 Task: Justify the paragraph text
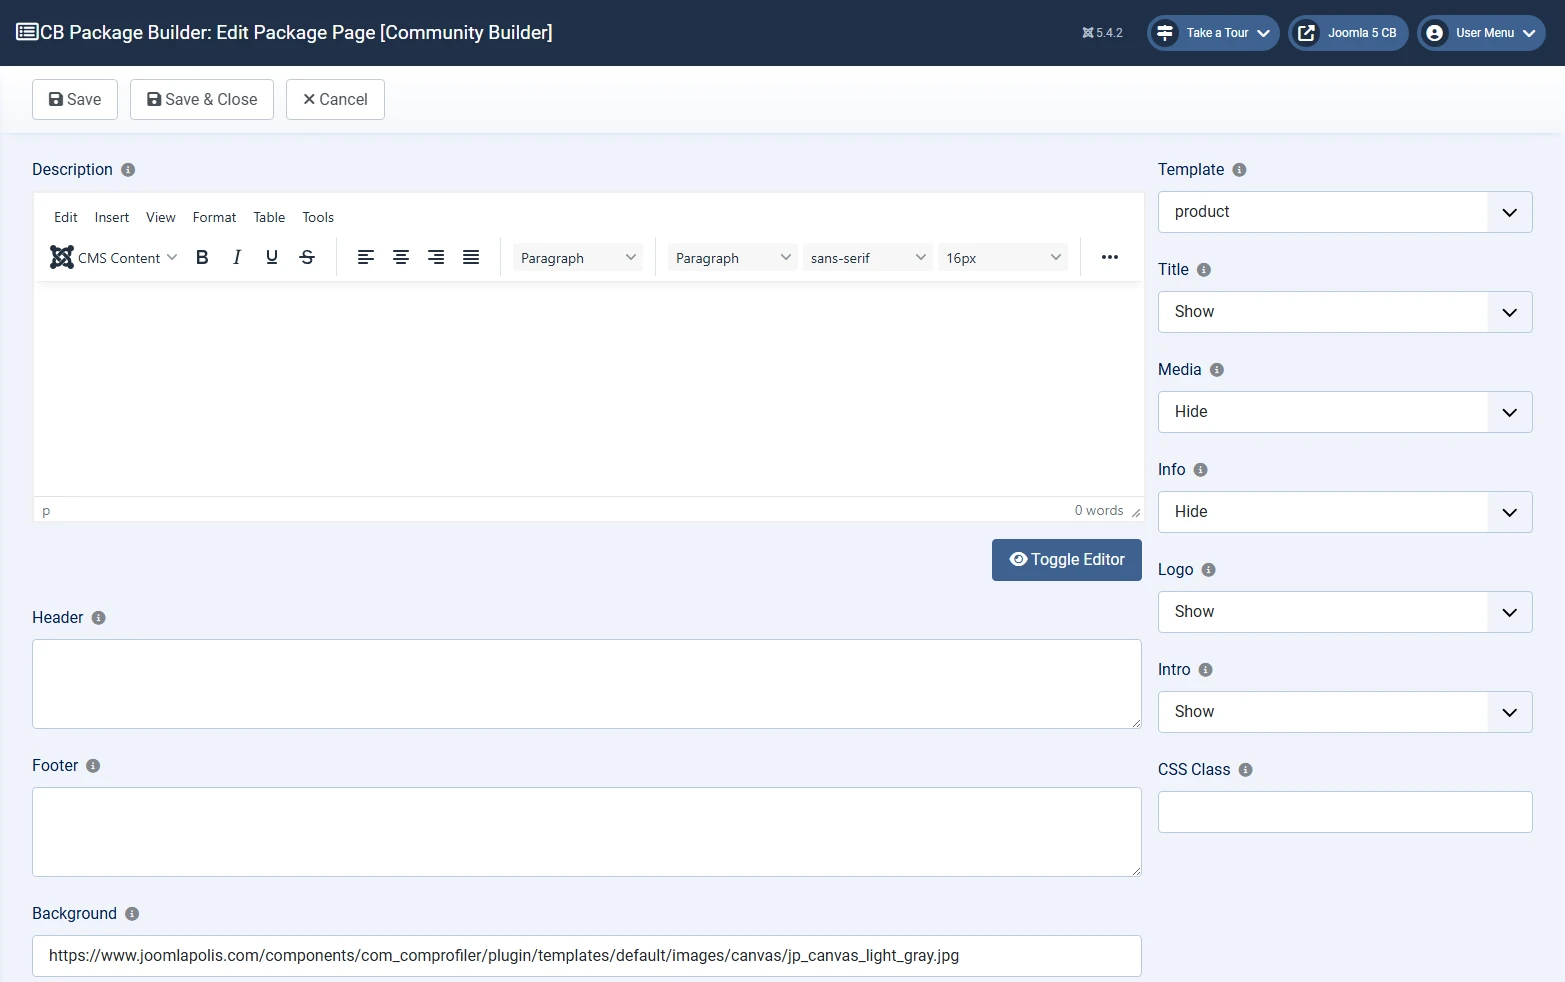[x=470, y=257]
